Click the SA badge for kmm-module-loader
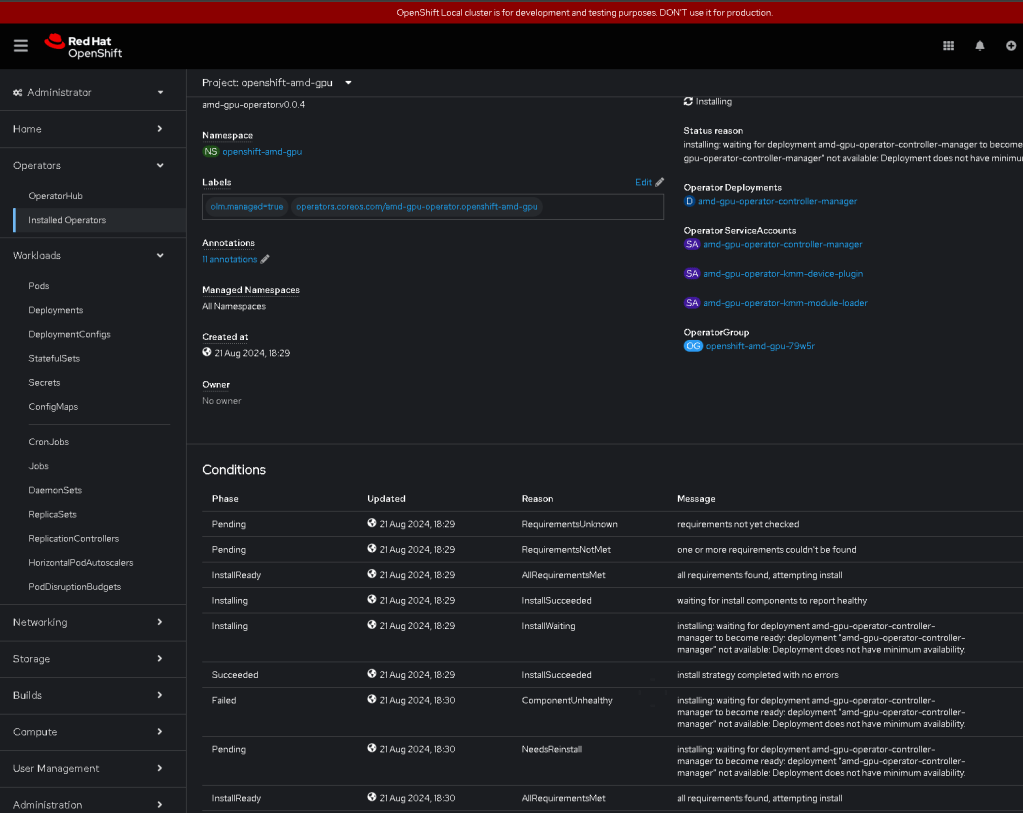This screenshot has height=813, width=1023. point(692,303)
